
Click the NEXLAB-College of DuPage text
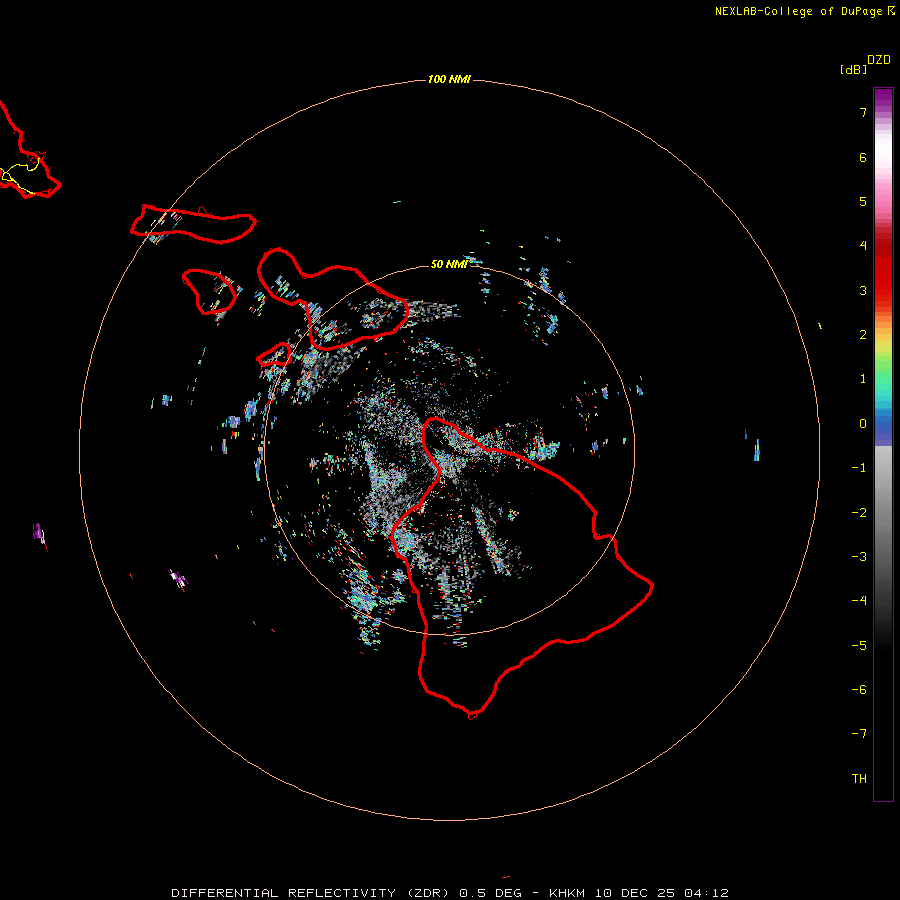tap(799, 11)
